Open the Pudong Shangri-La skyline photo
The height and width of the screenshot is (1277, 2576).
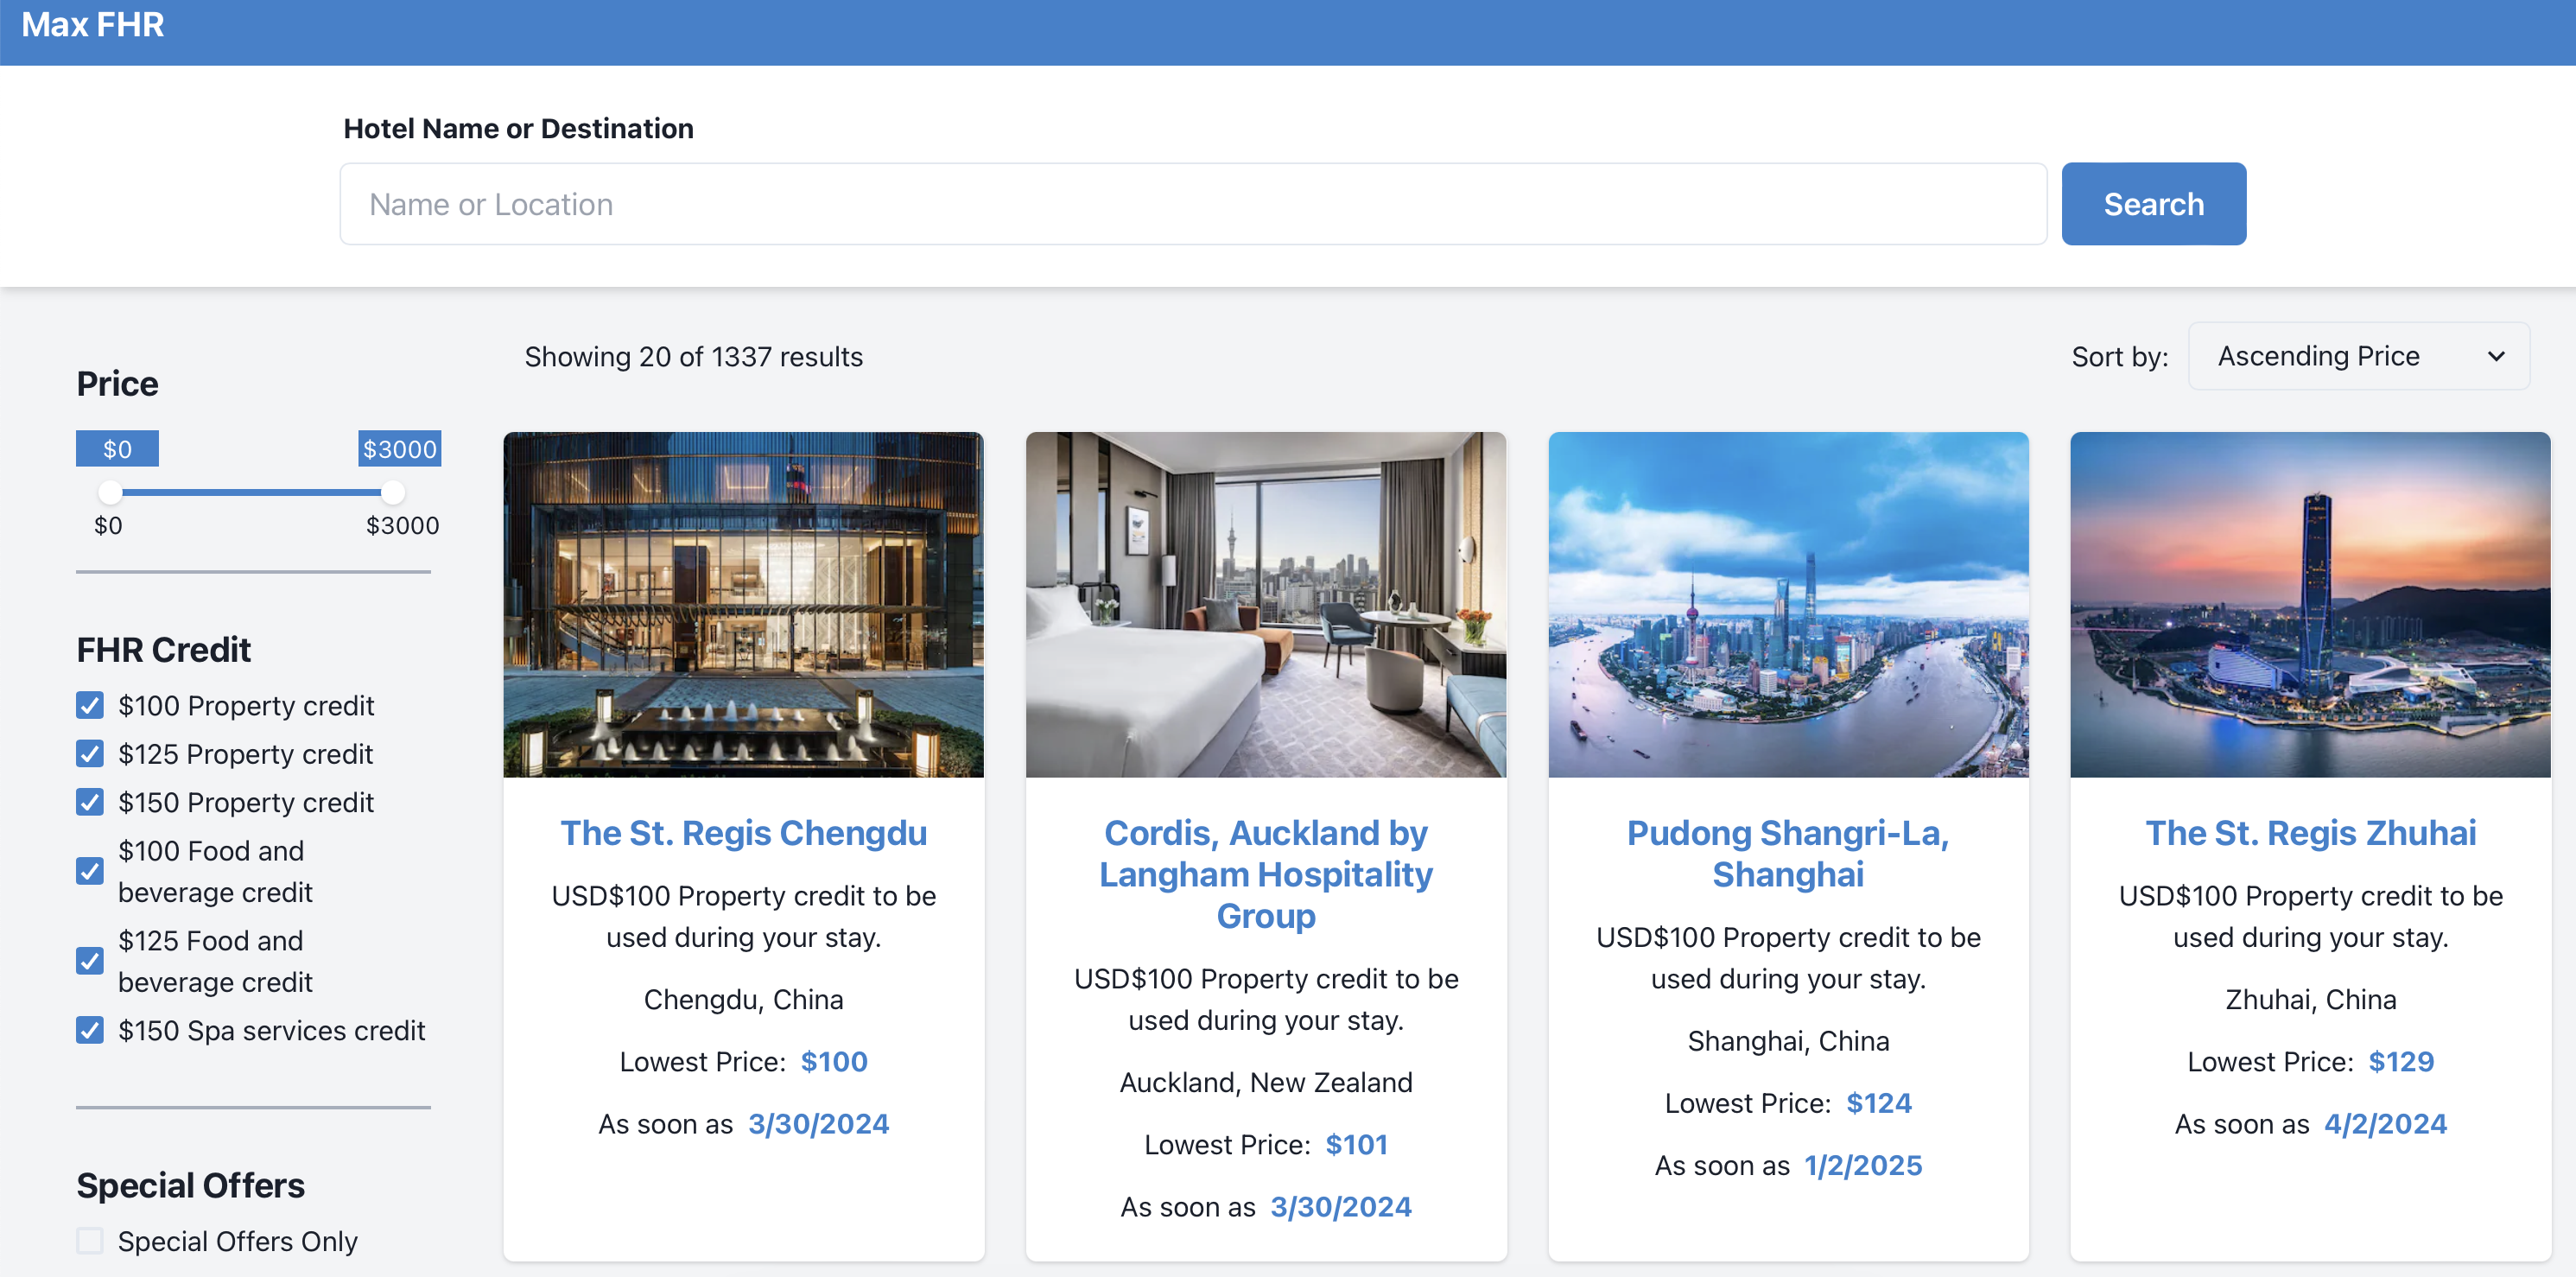pyautogui.click(x=1788, y=604)
